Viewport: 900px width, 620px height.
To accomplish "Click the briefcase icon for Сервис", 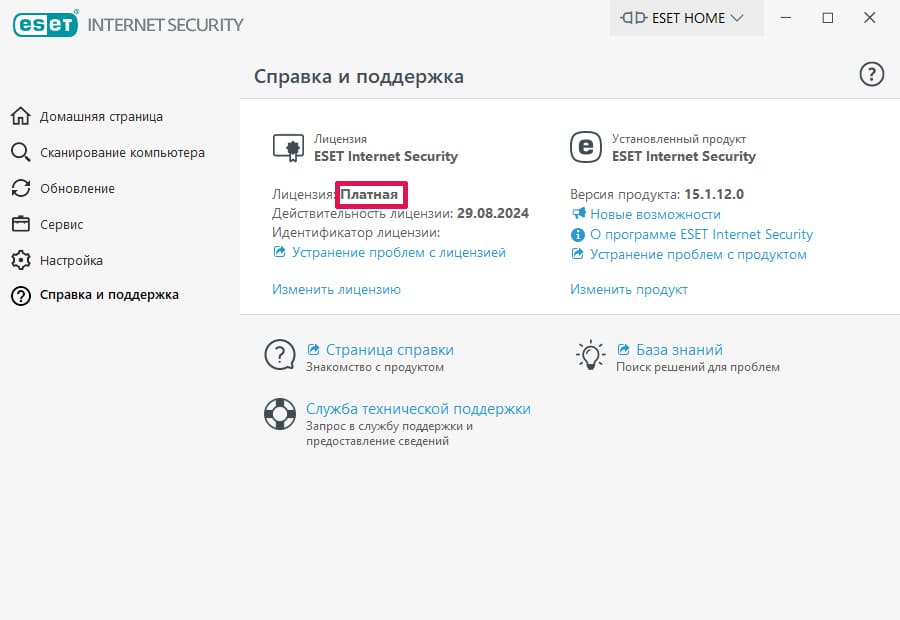I will 21,224.
